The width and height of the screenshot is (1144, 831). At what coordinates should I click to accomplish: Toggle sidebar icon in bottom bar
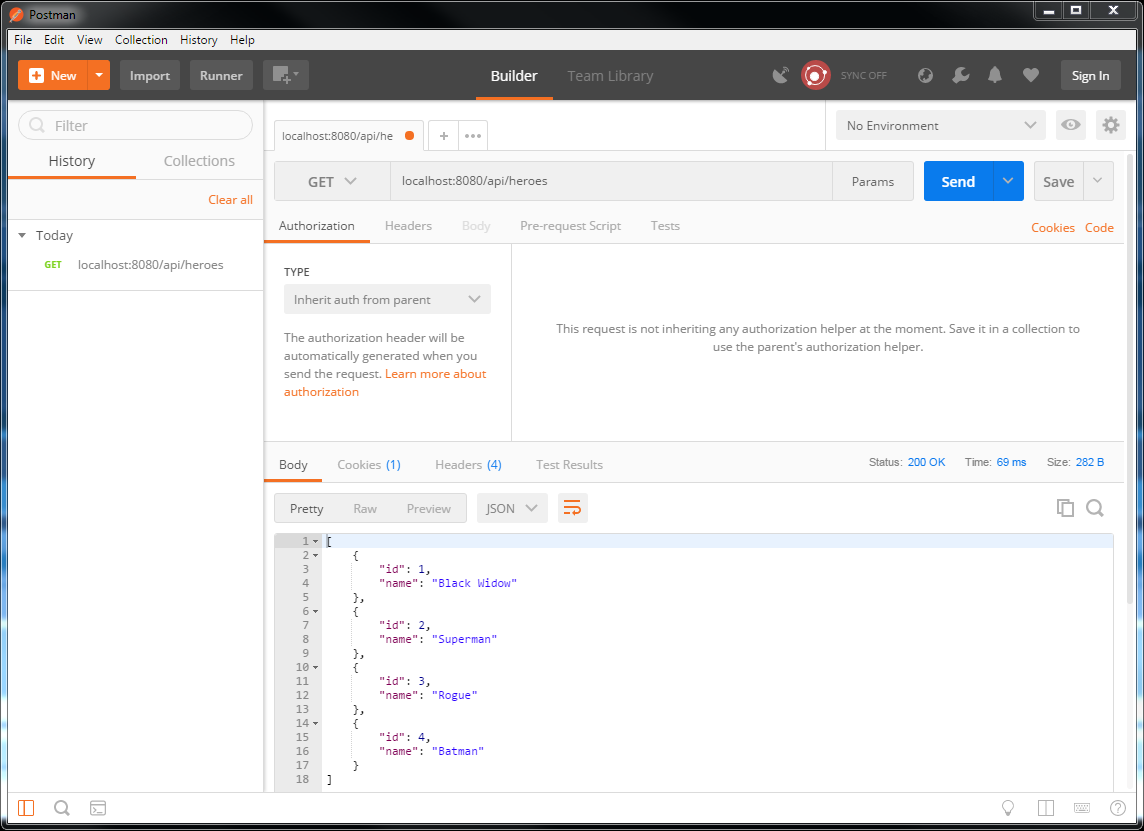(x=26, y=808)
